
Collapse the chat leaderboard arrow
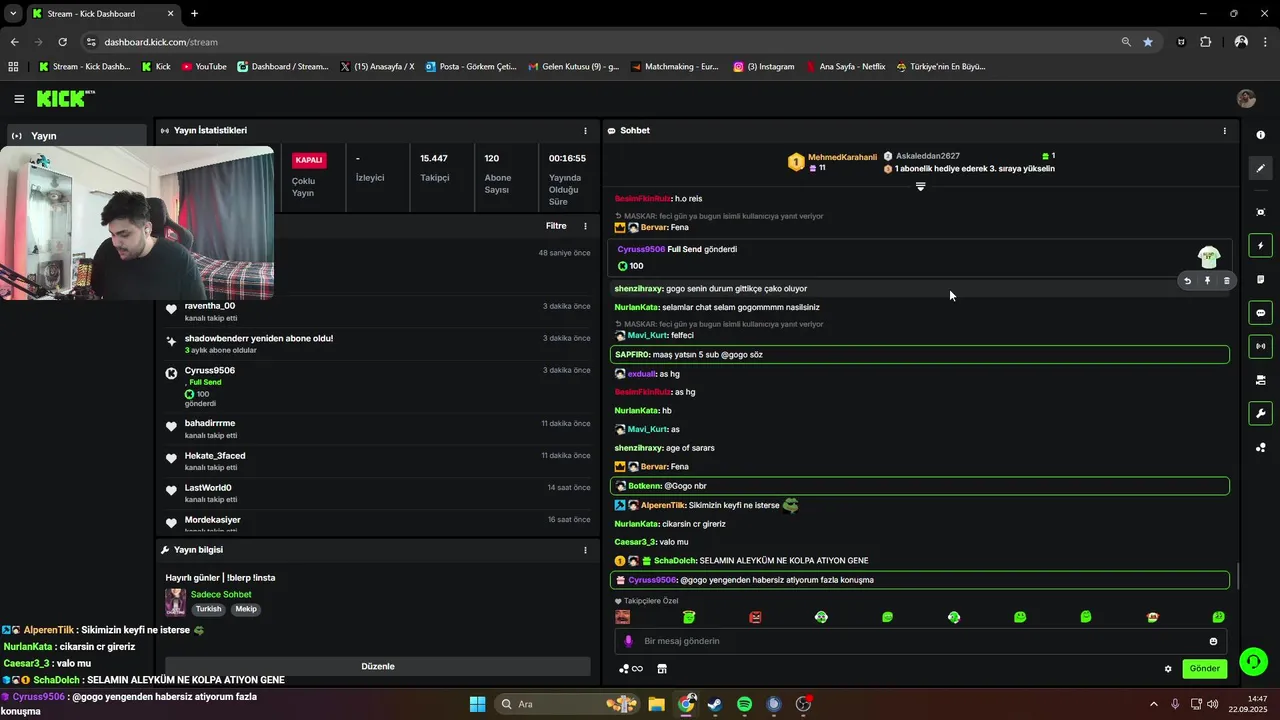tap(921, 186)
